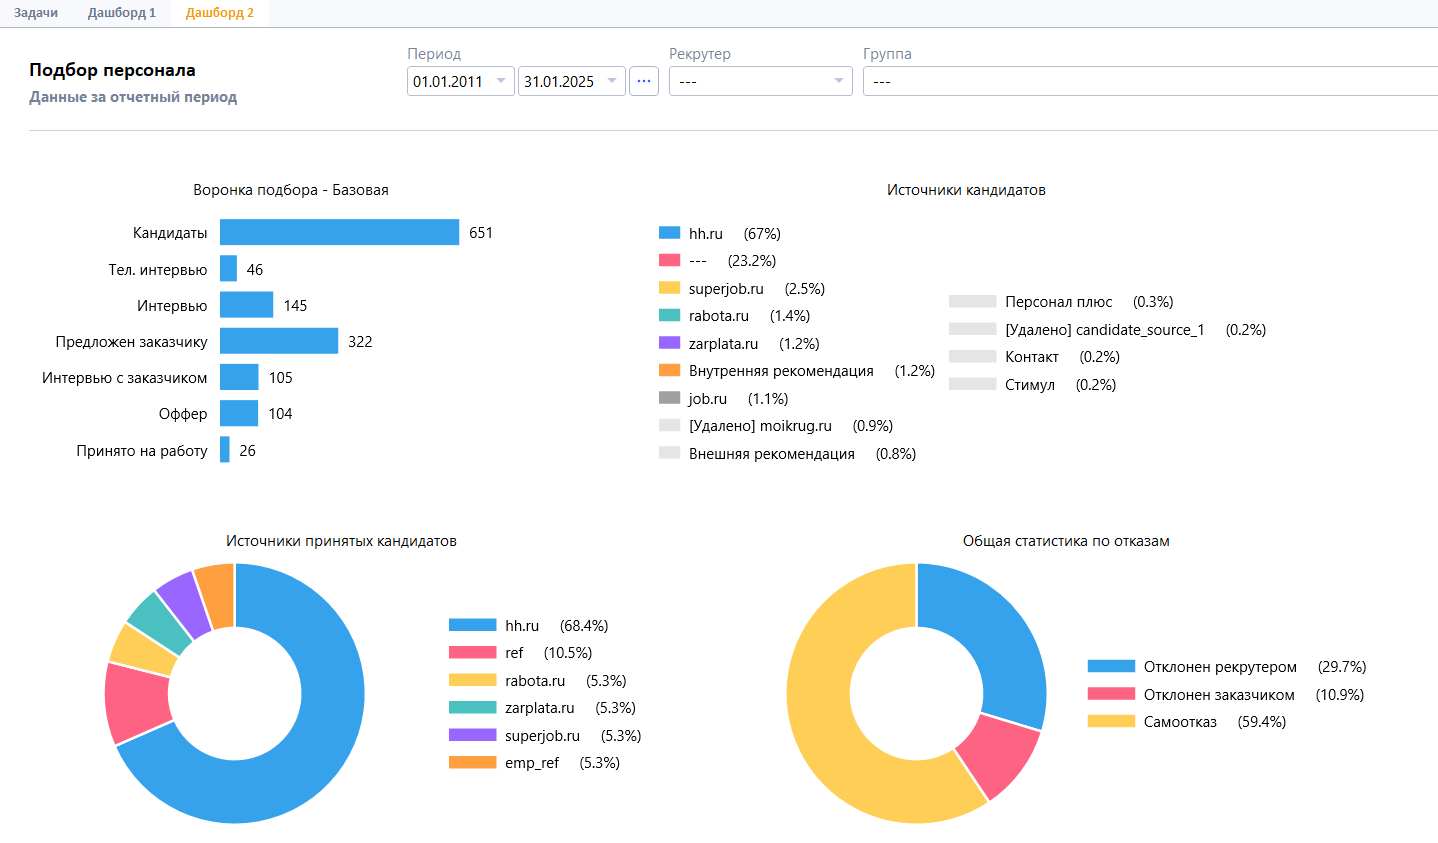Select the Предложен заказчику bar
The width and height of the screenshot is (1438, 843).
click(279, 341)
